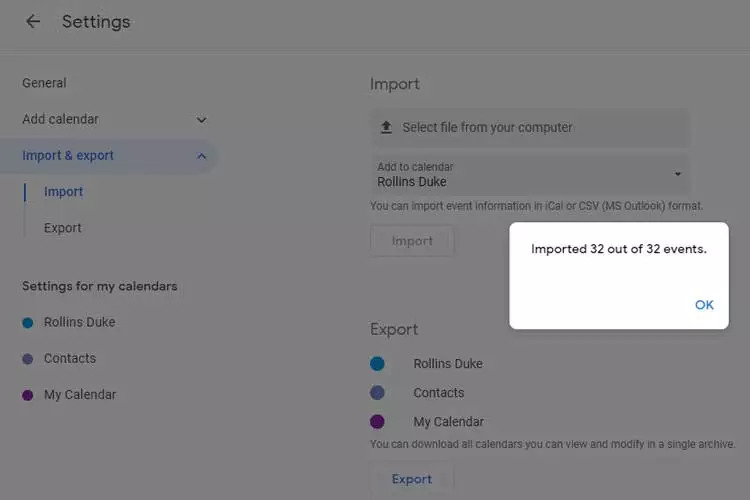Click Contacts in Export list
The image size is (750, 500).
(x=439, y=393)
